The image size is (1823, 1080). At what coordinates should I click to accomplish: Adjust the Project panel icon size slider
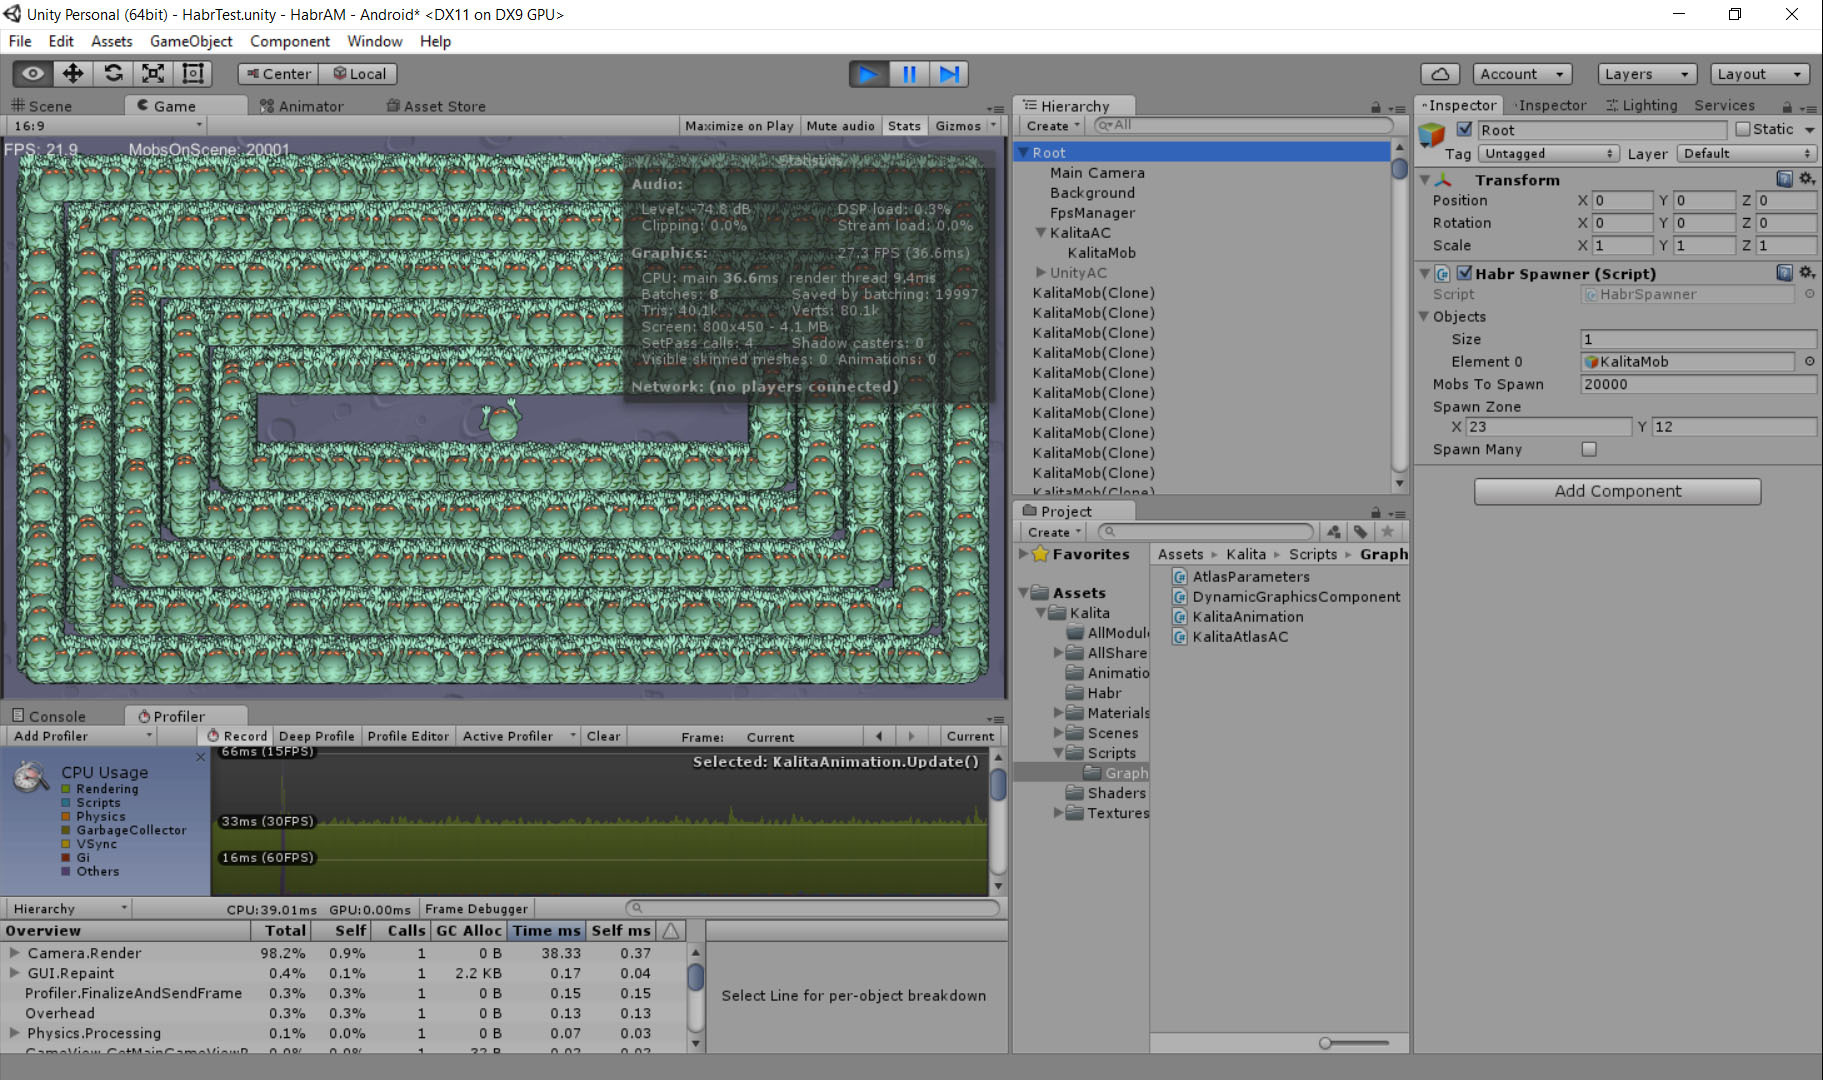pos(1326,1043)
